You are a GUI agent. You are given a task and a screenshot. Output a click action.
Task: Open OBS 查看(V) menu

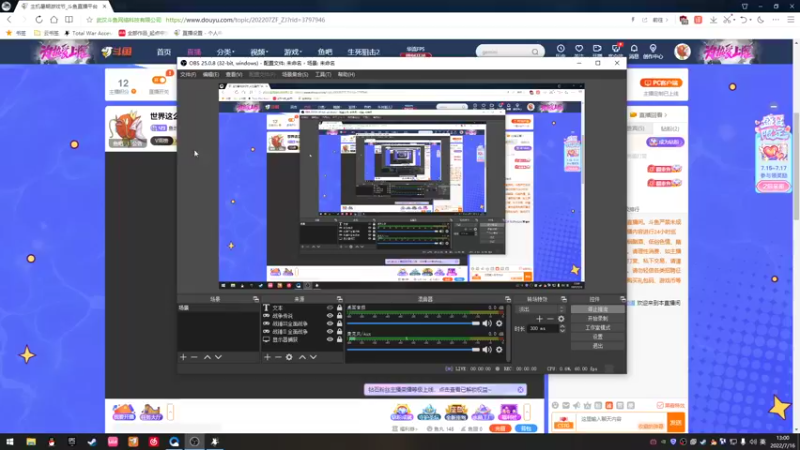(x=234, y=74)
